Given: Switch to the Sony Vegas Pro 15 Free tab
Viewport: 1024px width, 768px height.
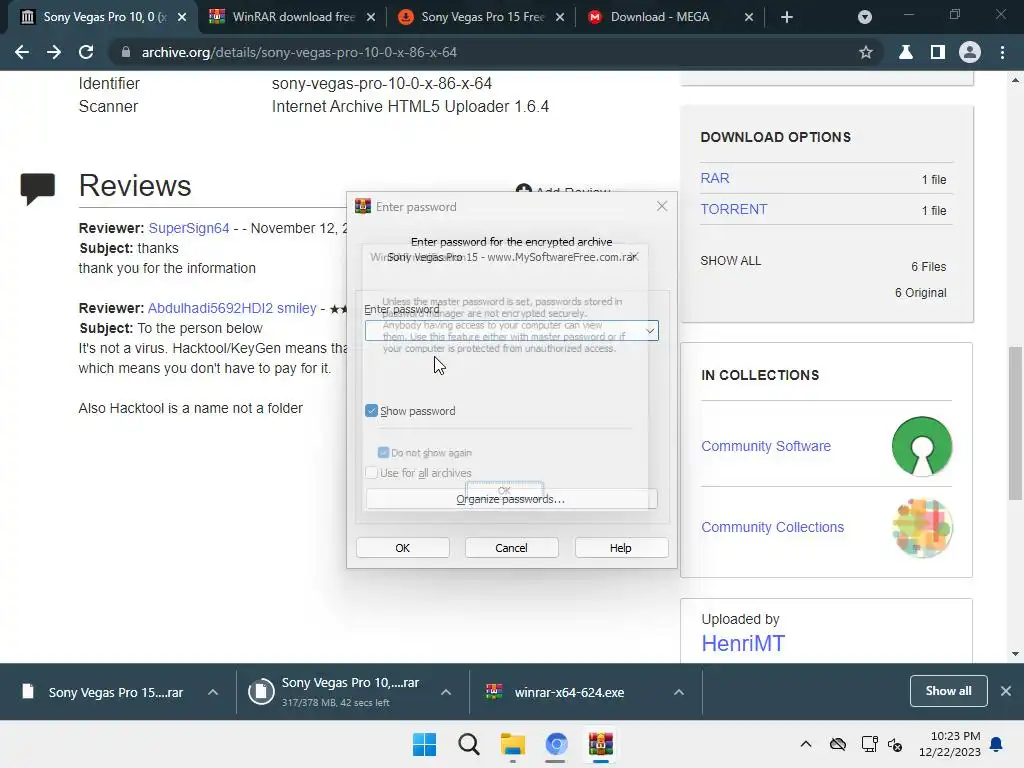Looking at the screenshot, I should 481,17.
